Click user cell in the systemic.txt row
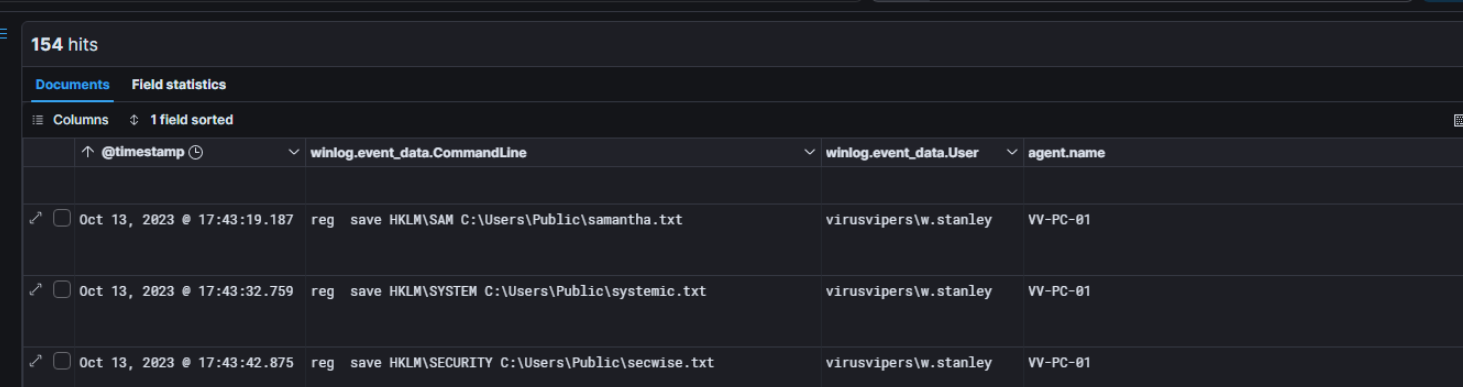Viewport: 1463px width, 387px height. 909,291
